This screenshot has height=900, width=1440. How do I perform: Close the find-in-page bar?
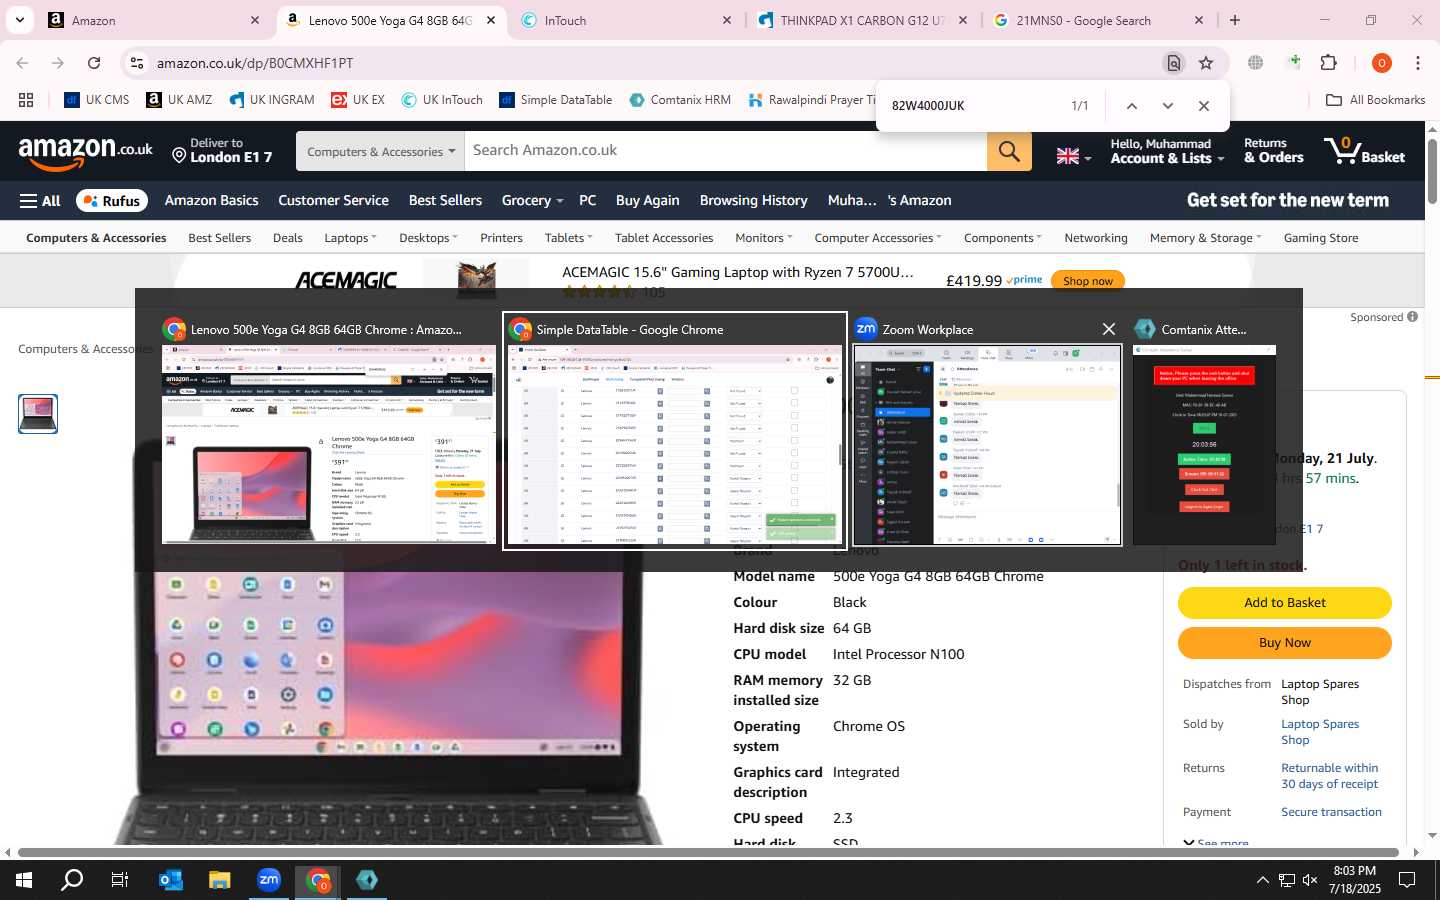click(1203, 106)
